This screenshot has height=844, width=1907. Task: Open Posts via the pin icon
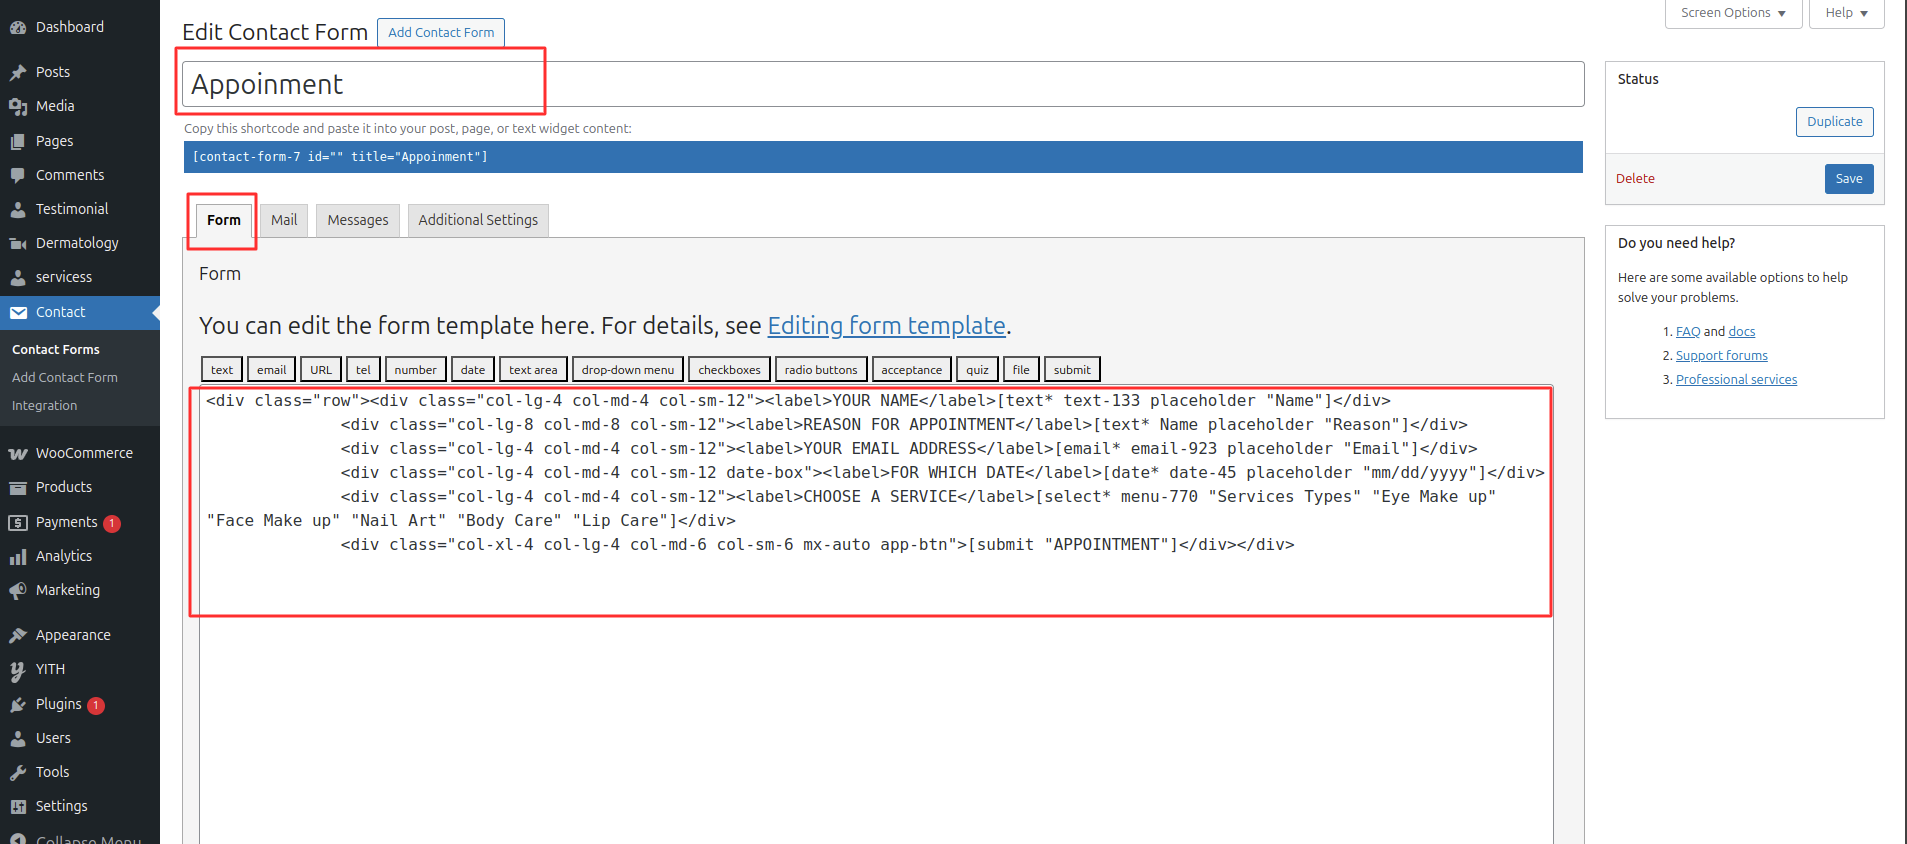[x=18, y=72]
